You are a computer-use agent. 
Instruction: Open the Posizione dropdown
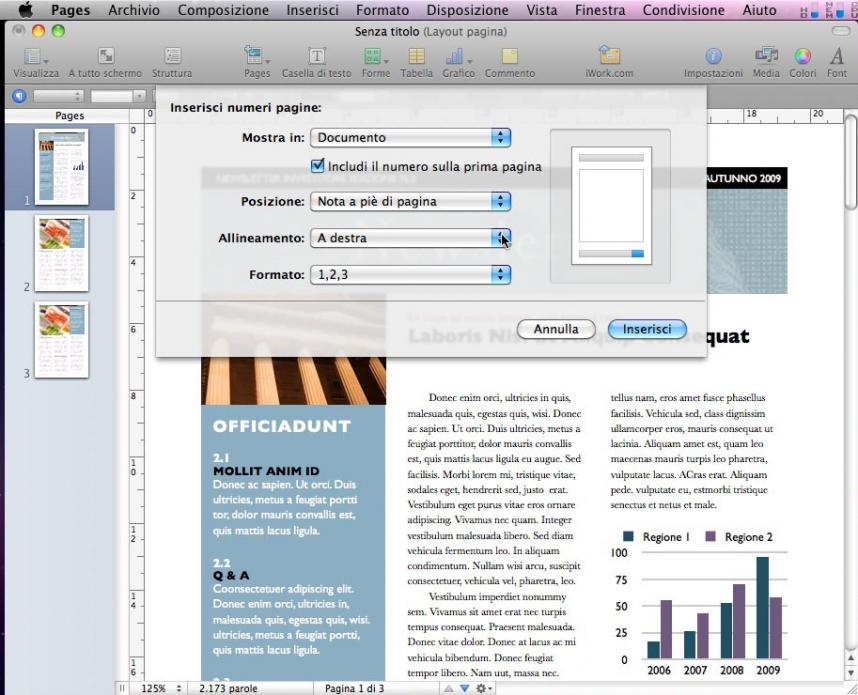click(410, 201)
